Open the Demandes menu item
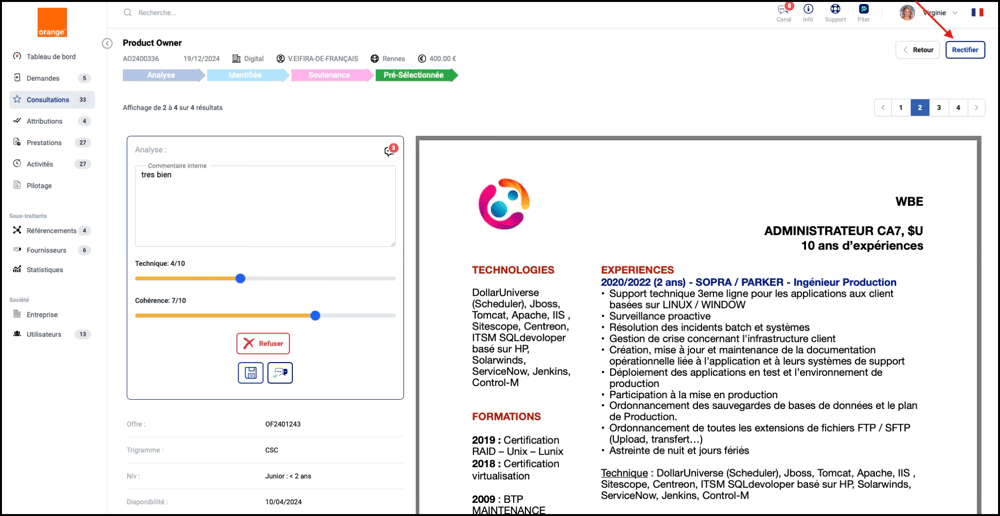The image size is (1000, 516). (52, 78)
